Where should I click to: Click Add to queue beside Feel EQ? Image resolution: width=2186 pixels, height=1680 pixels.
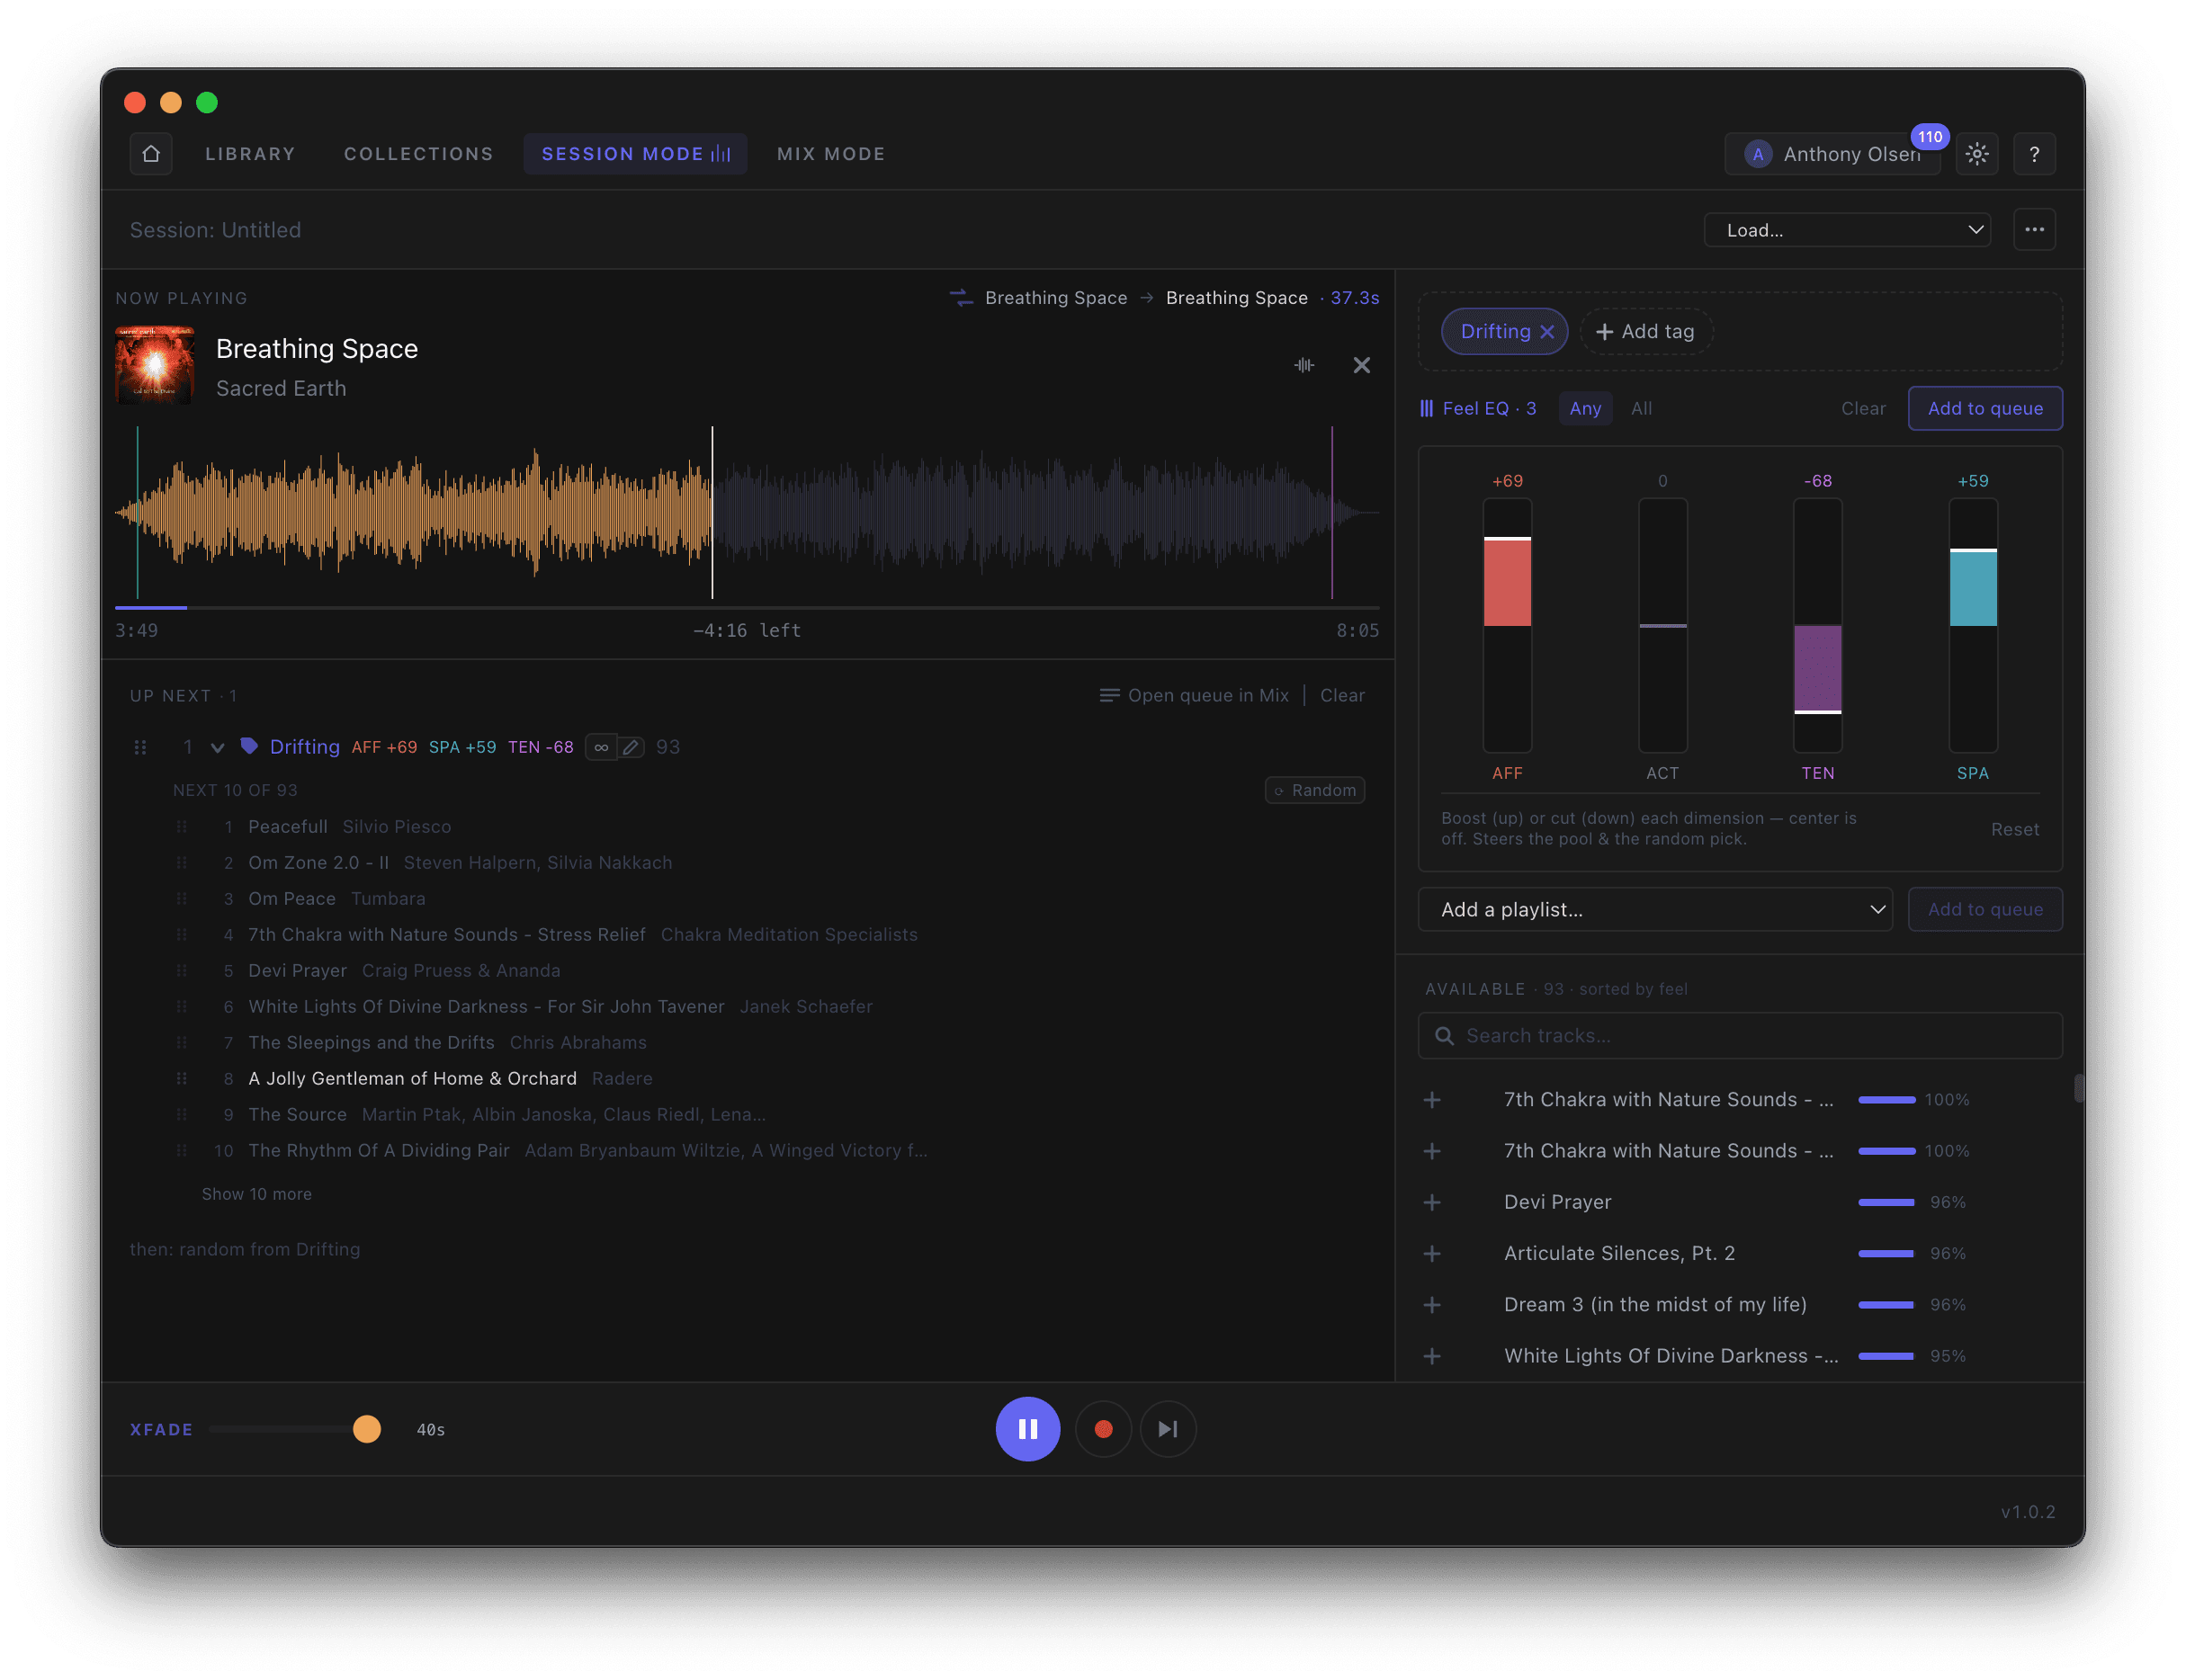tap(1984, 408)
